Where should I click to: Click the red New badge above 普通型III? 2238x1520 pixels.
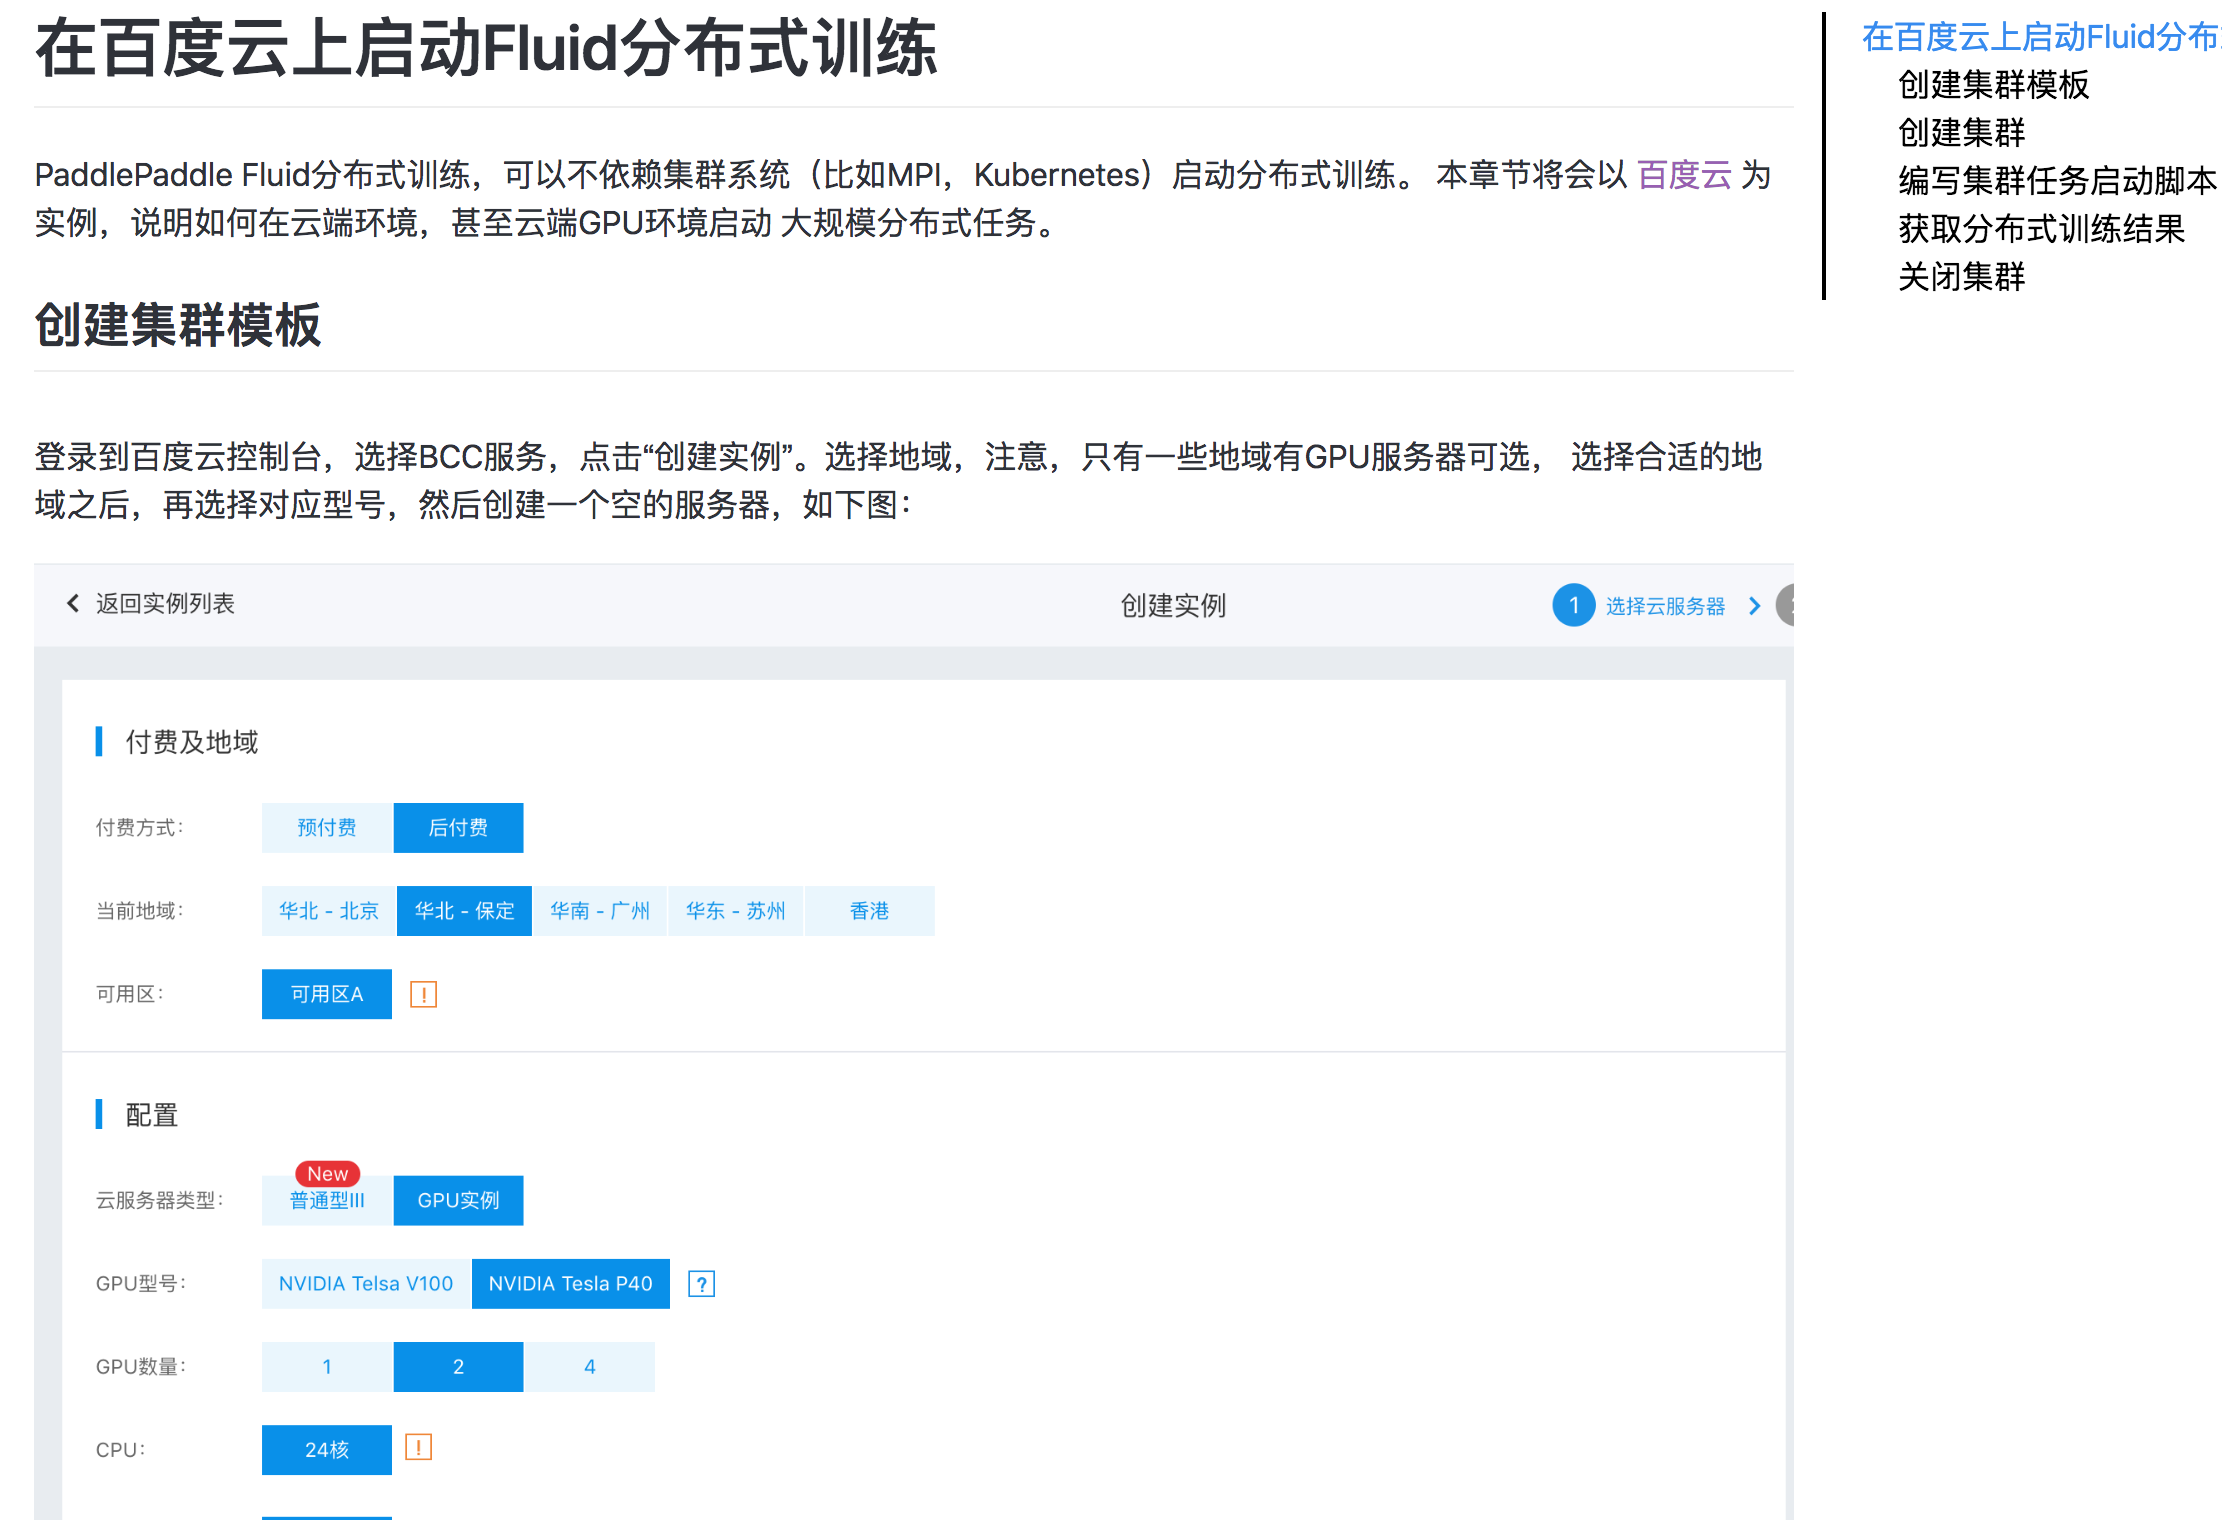tap(327, 1173)
